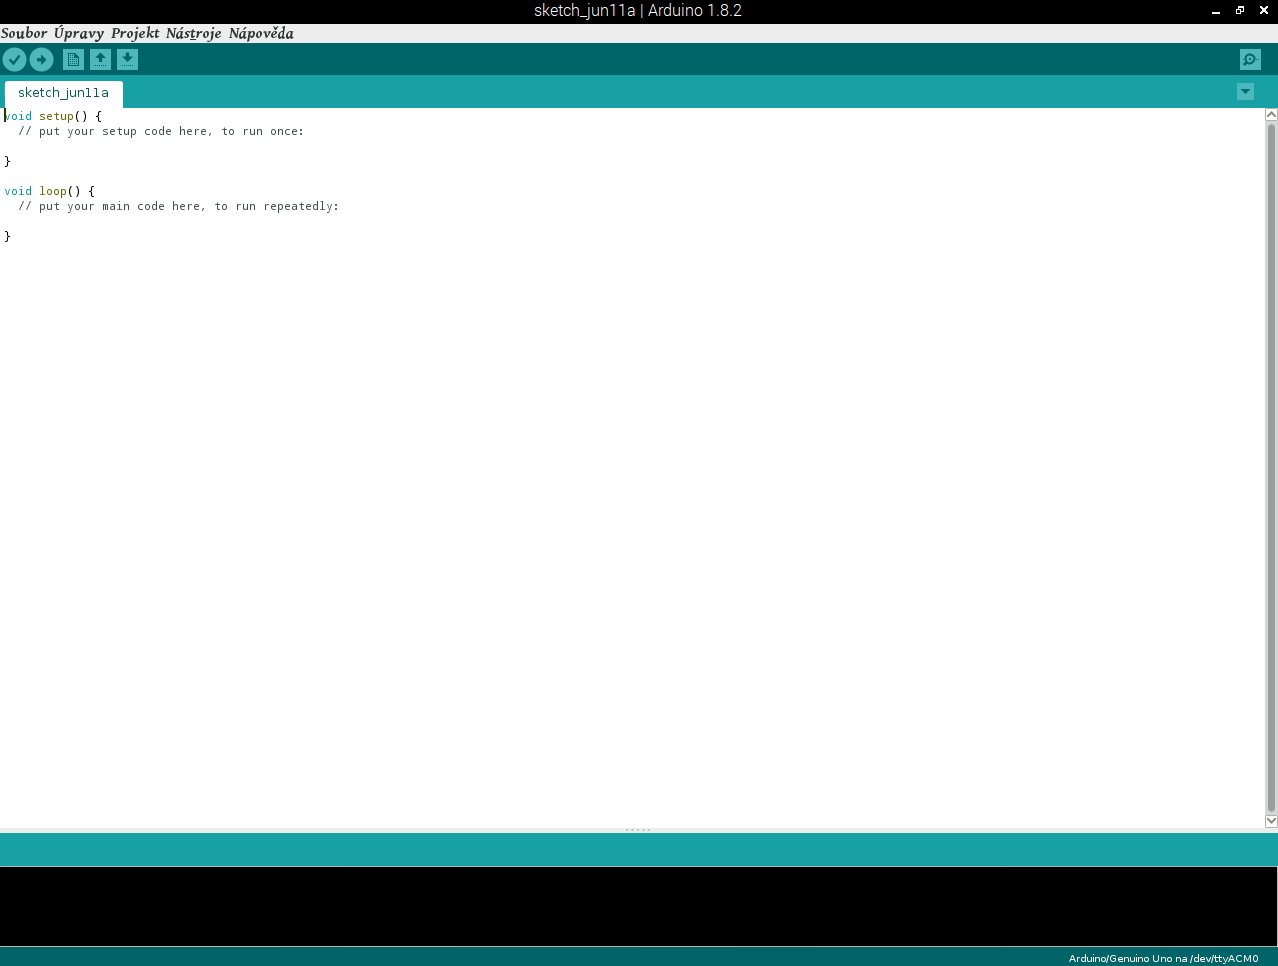This screenshot has width=1278, height=966.
Task: Click the vertical scrollbar thumb
Action: point(1271,468)
